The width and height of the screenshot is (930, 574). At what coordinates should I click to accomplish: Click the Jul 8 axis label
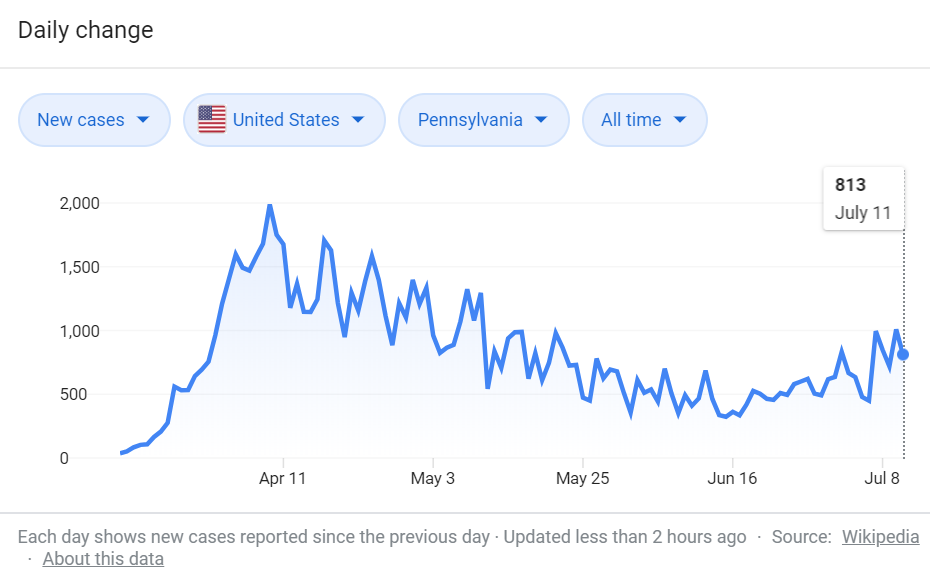pos(882,479)
